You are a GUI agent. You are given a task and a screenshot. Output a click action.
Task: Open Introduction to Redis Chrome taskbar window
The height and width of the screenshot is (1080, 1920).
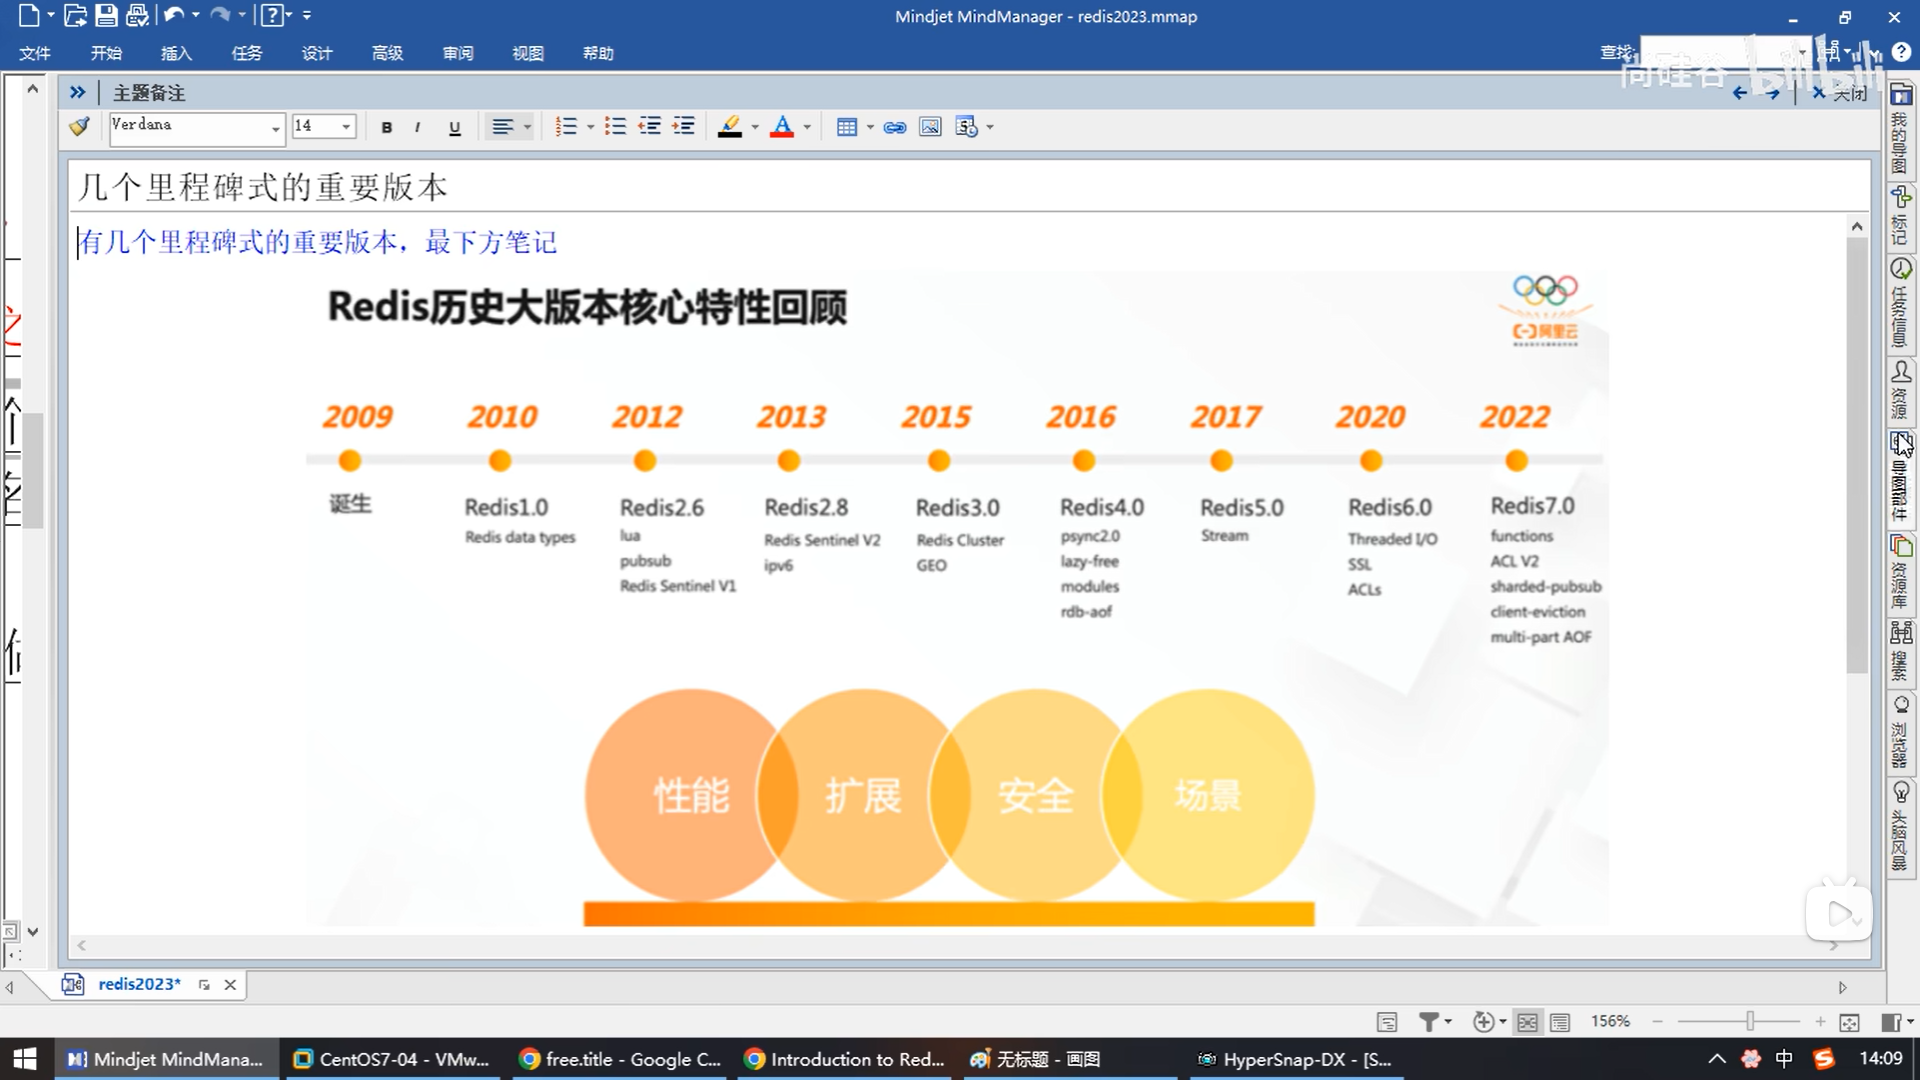click(845, 1059)
